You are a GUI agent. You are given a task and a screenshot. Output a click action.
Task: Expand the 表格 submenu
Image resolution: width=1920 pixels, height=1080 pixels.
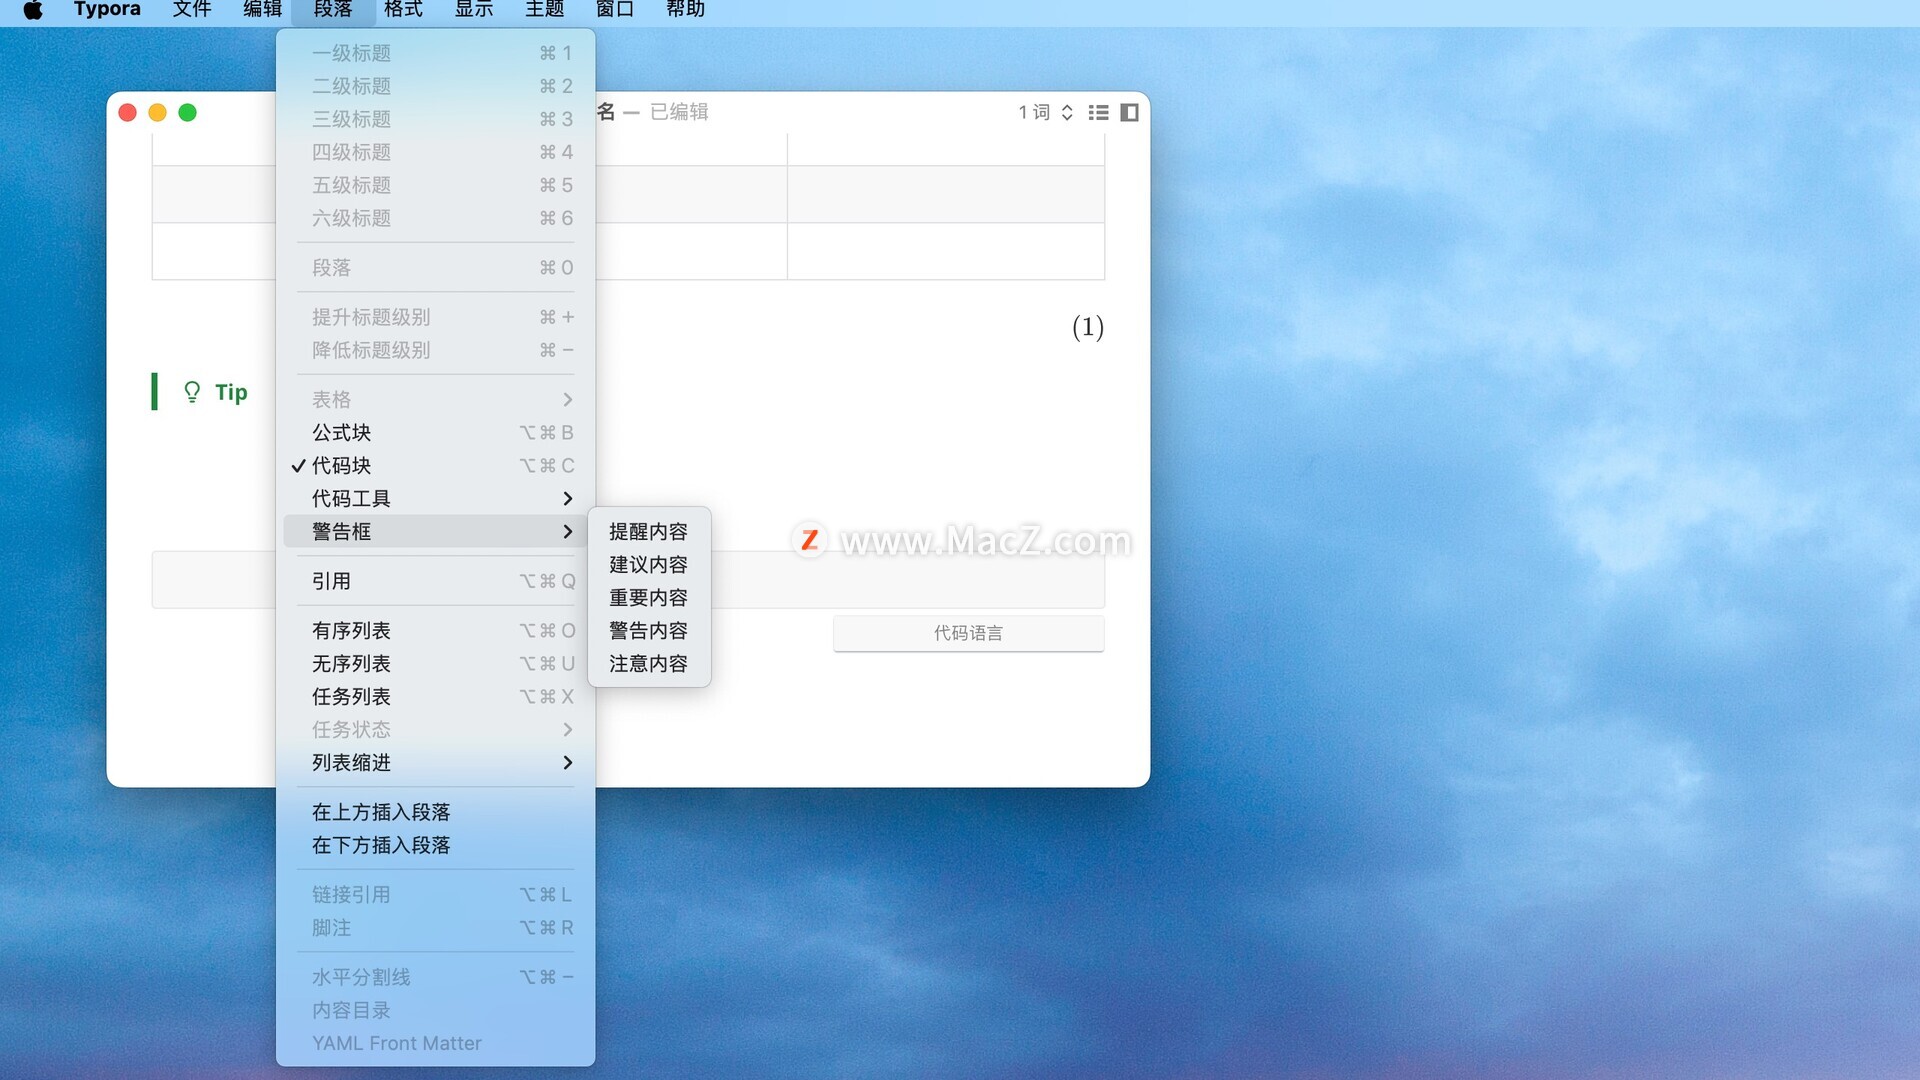coord(435,399)
